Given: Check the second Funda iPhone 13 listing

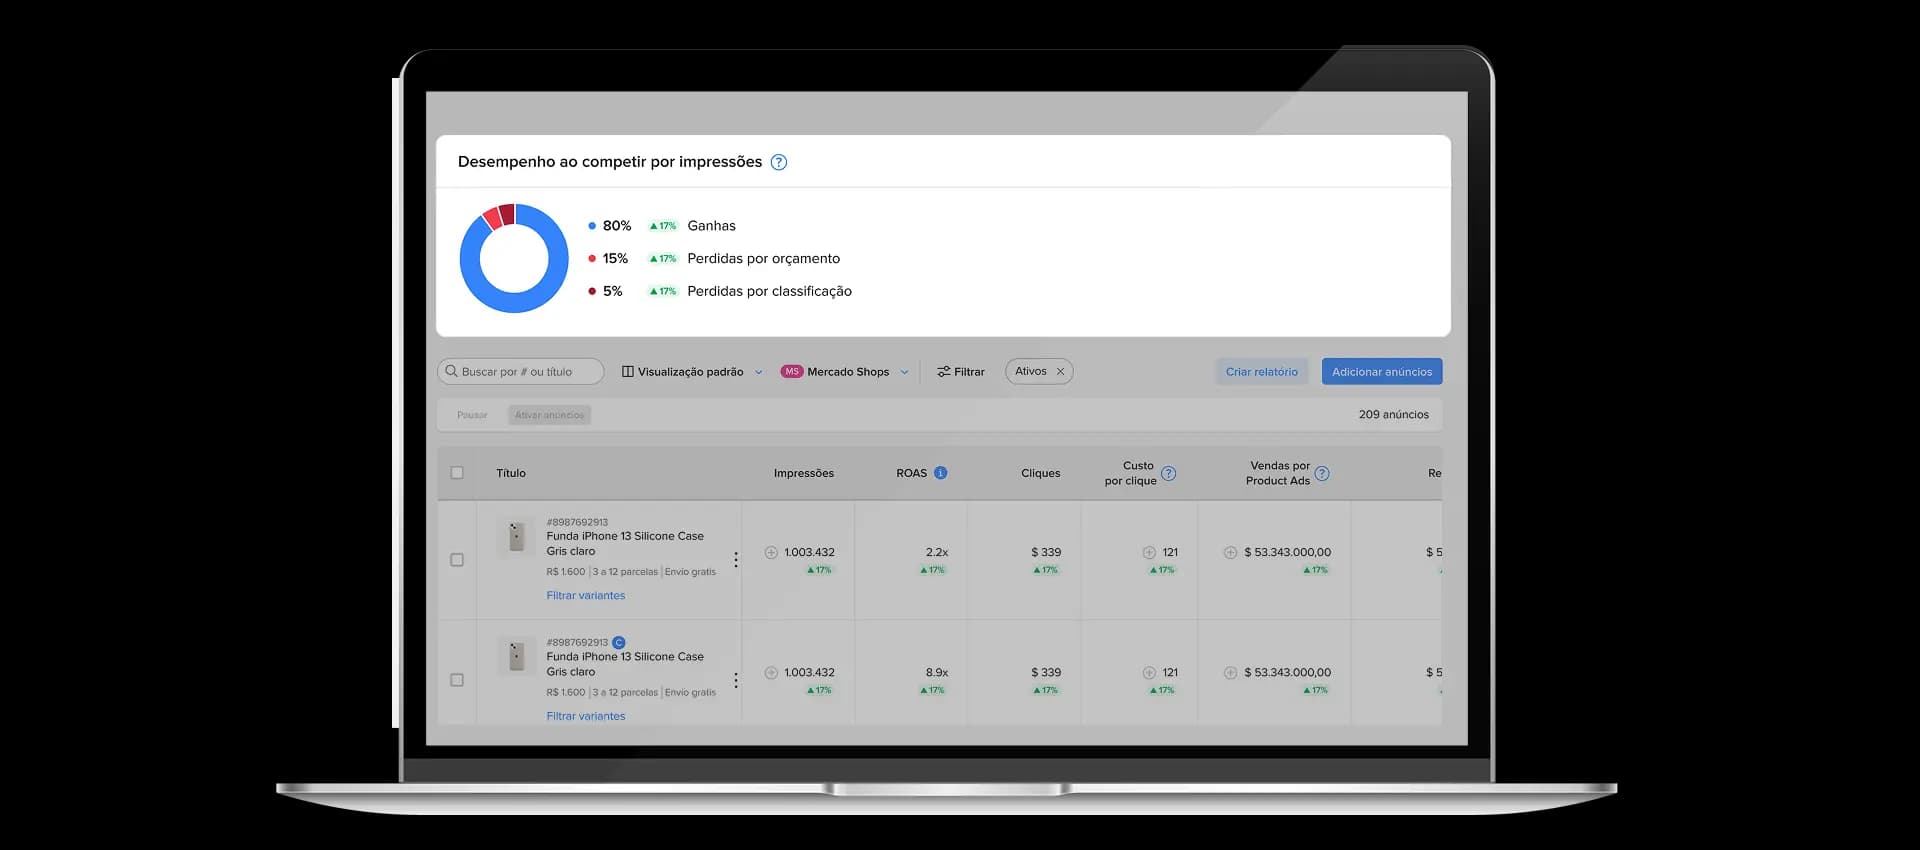Looking at the screenshot, I should (x=457, y=680).
